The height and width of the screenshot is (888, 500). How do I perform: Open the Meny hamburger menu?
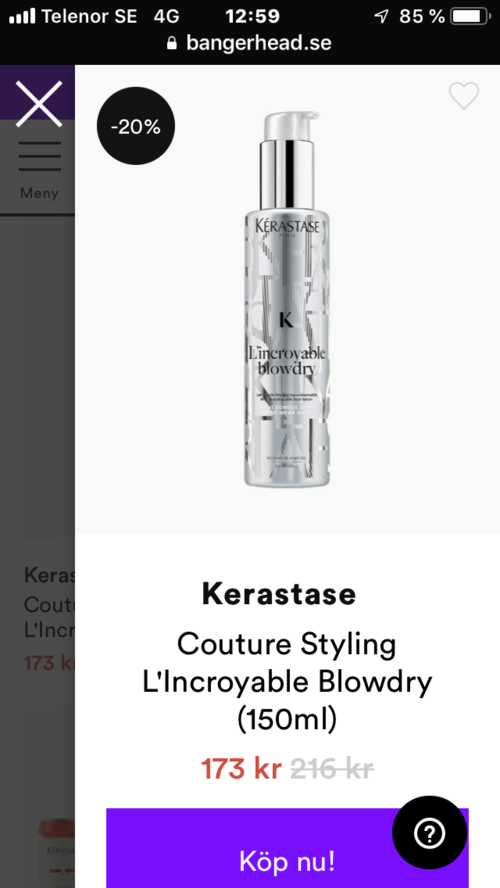[39, 170]
